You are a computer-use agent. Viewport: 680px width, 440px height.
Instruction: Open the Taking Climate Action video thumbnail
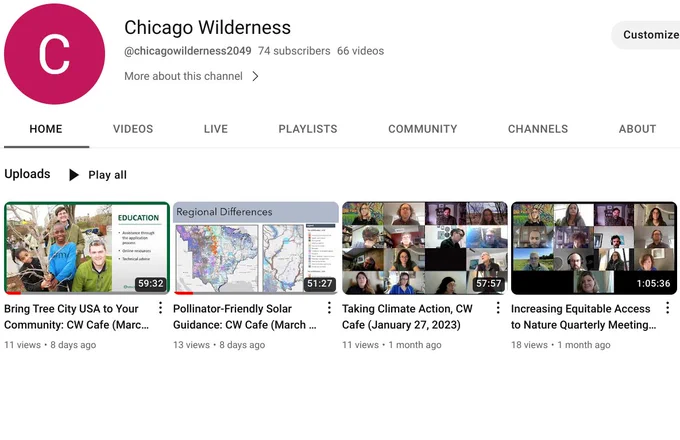point(425,248)
